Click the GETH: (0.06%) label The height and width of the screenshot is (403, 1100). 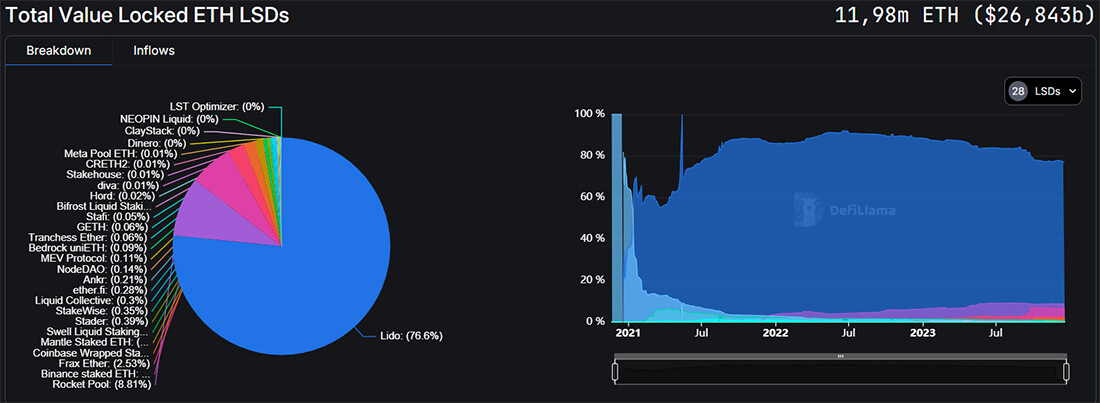[111, 227]
